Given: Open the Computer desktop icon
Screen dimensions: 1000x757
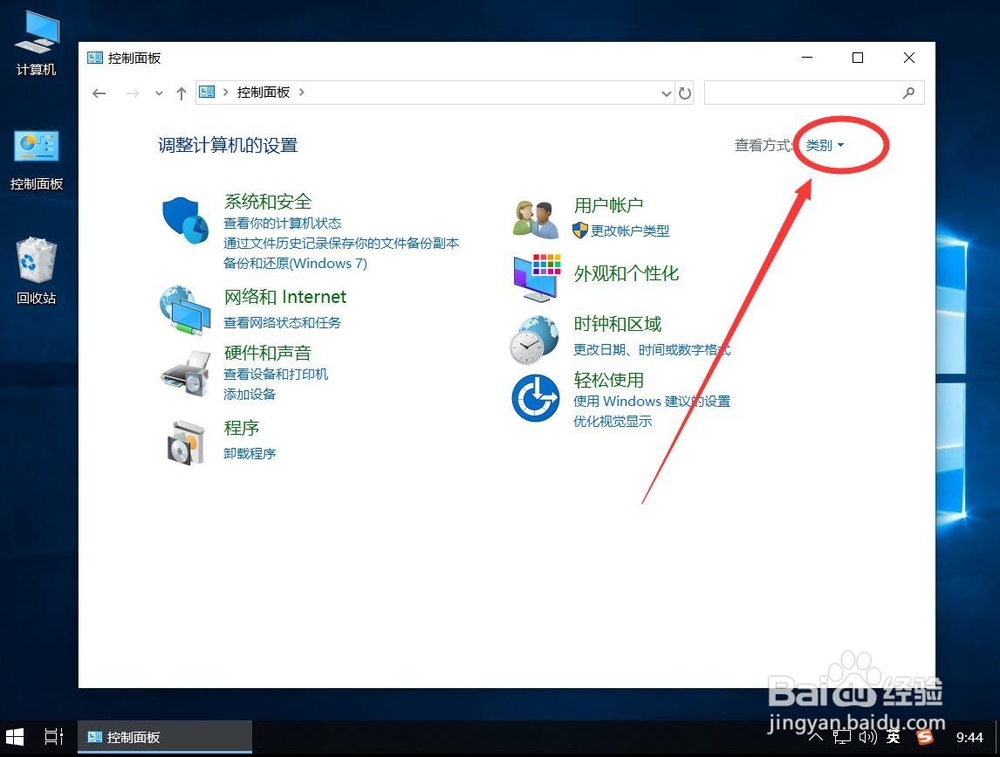Looking at the screenshot, I should (36, 43).
